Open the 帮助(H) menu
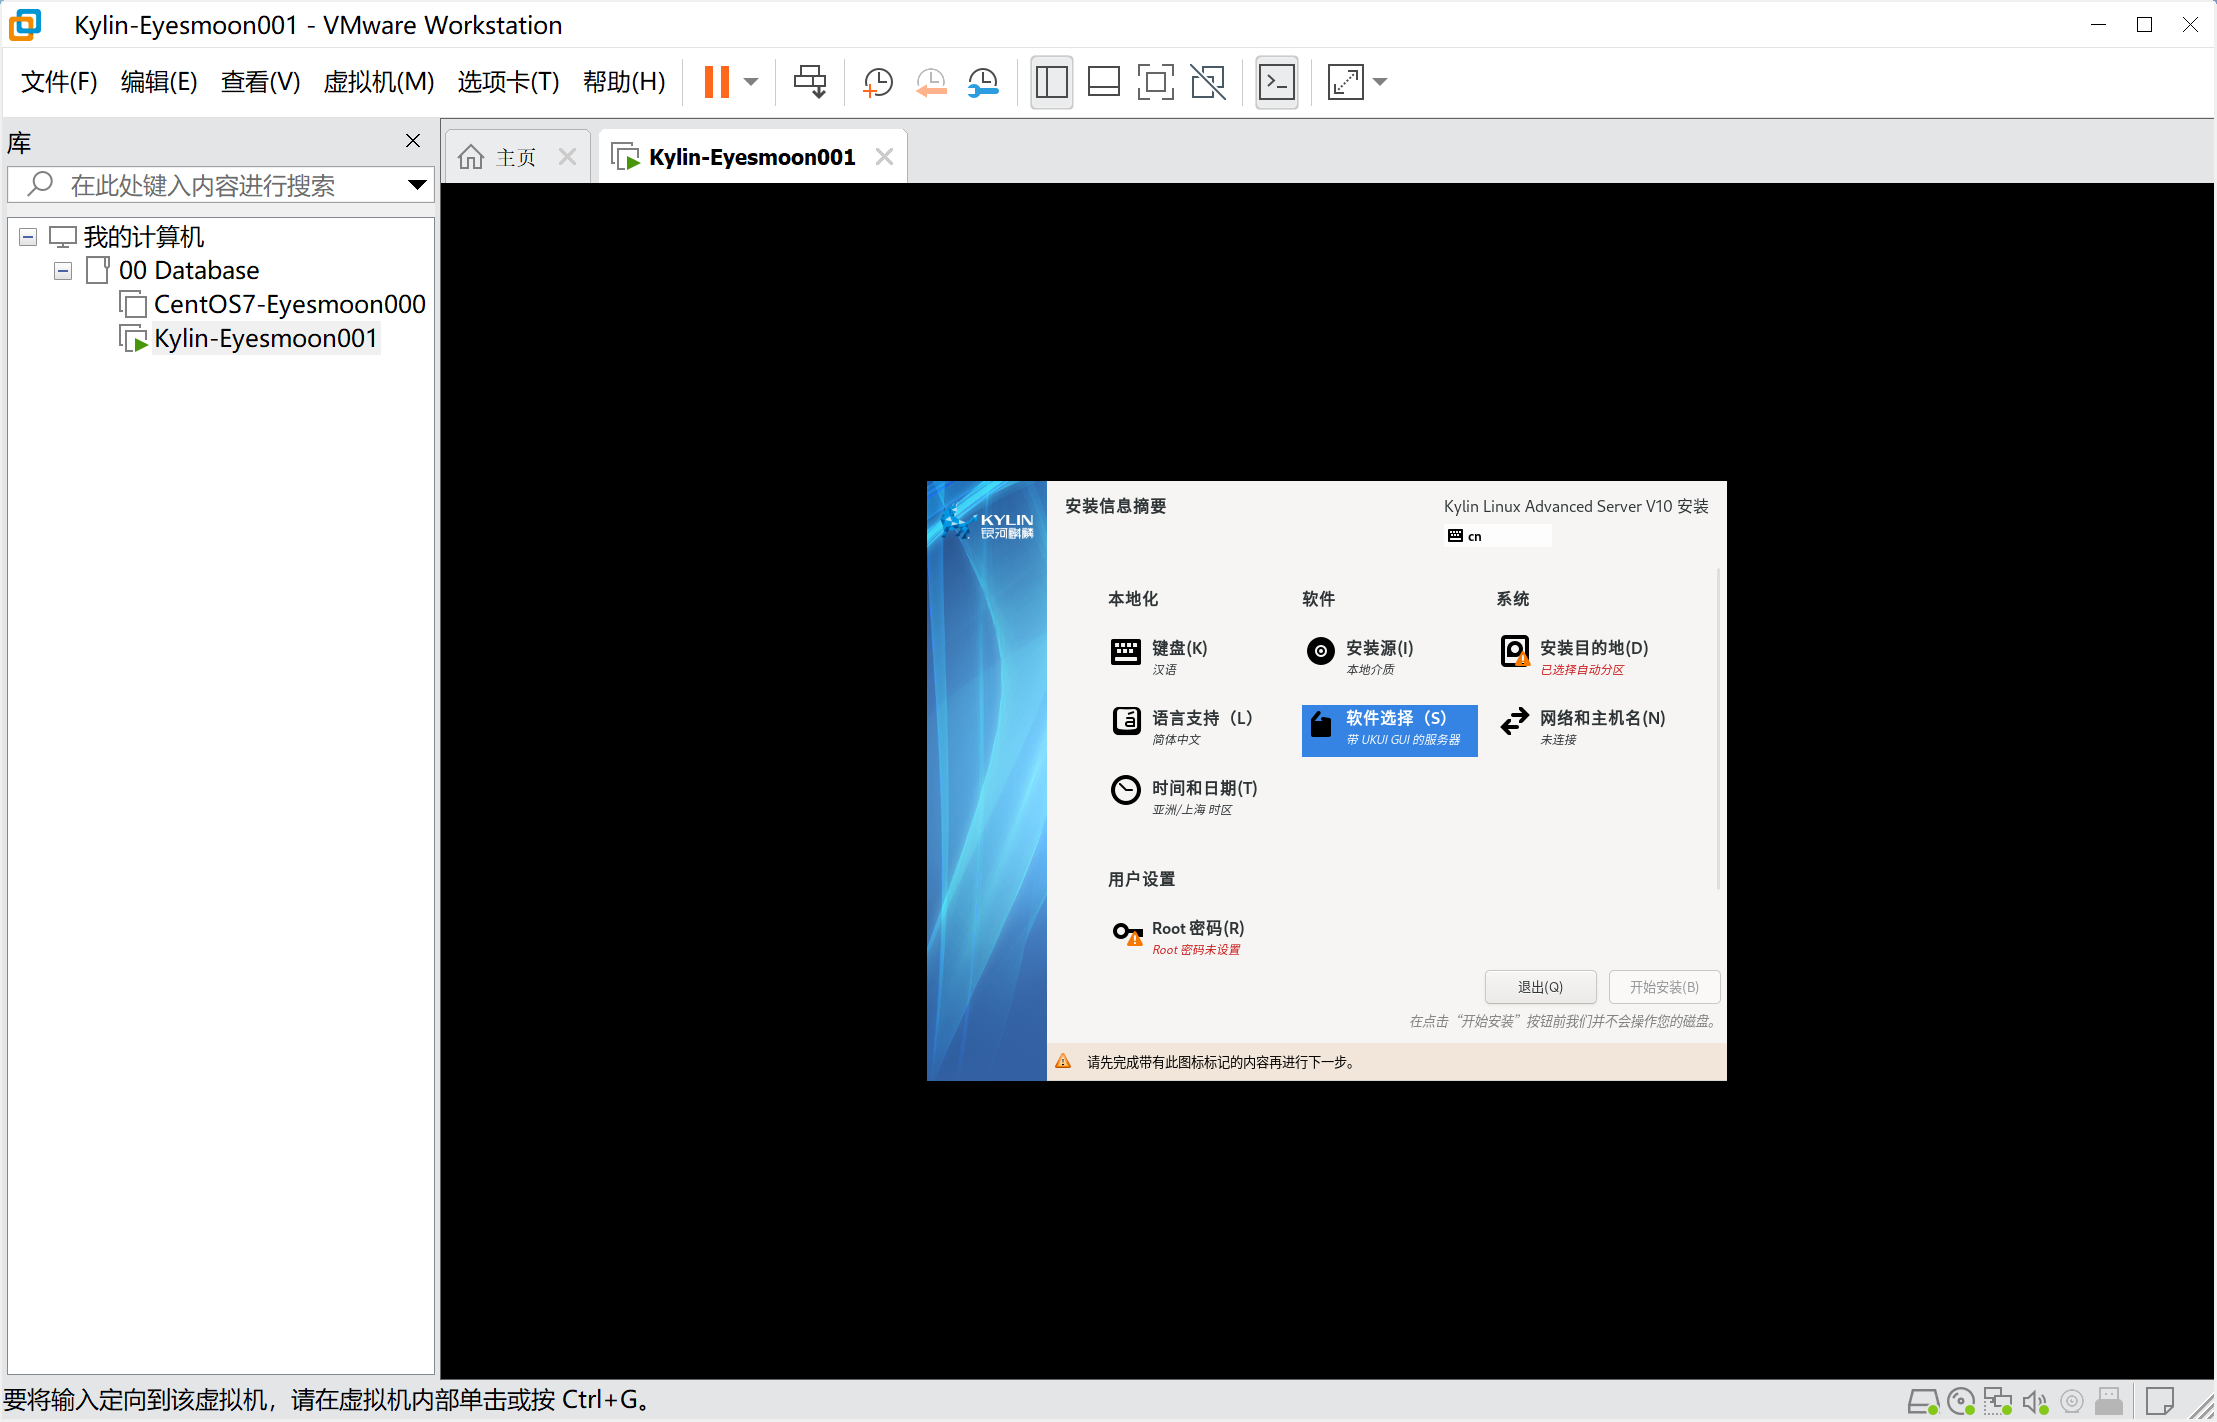2217x1422 pixels. tap(624, 82)
